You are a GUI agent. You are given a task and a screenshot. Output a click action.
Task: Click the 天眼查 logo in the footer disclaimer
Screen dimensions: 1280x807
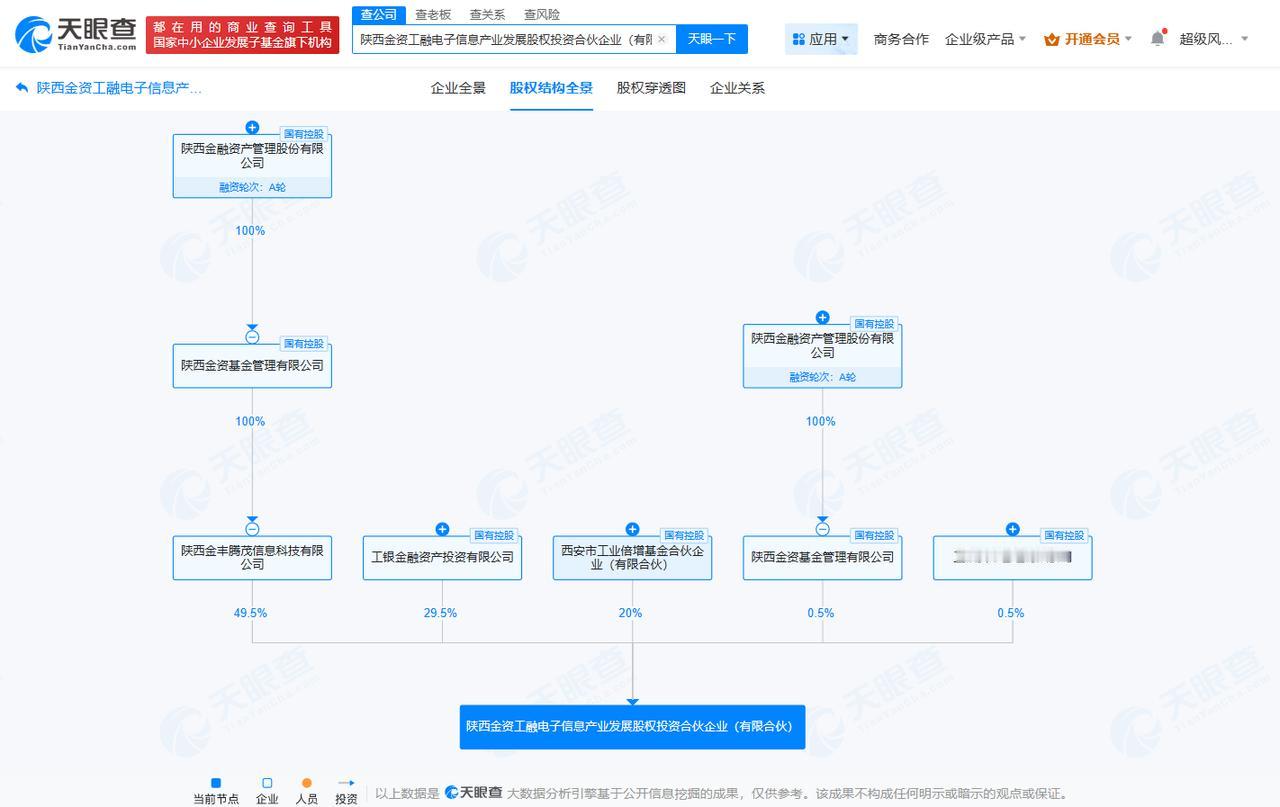click(x=473, y=792)
